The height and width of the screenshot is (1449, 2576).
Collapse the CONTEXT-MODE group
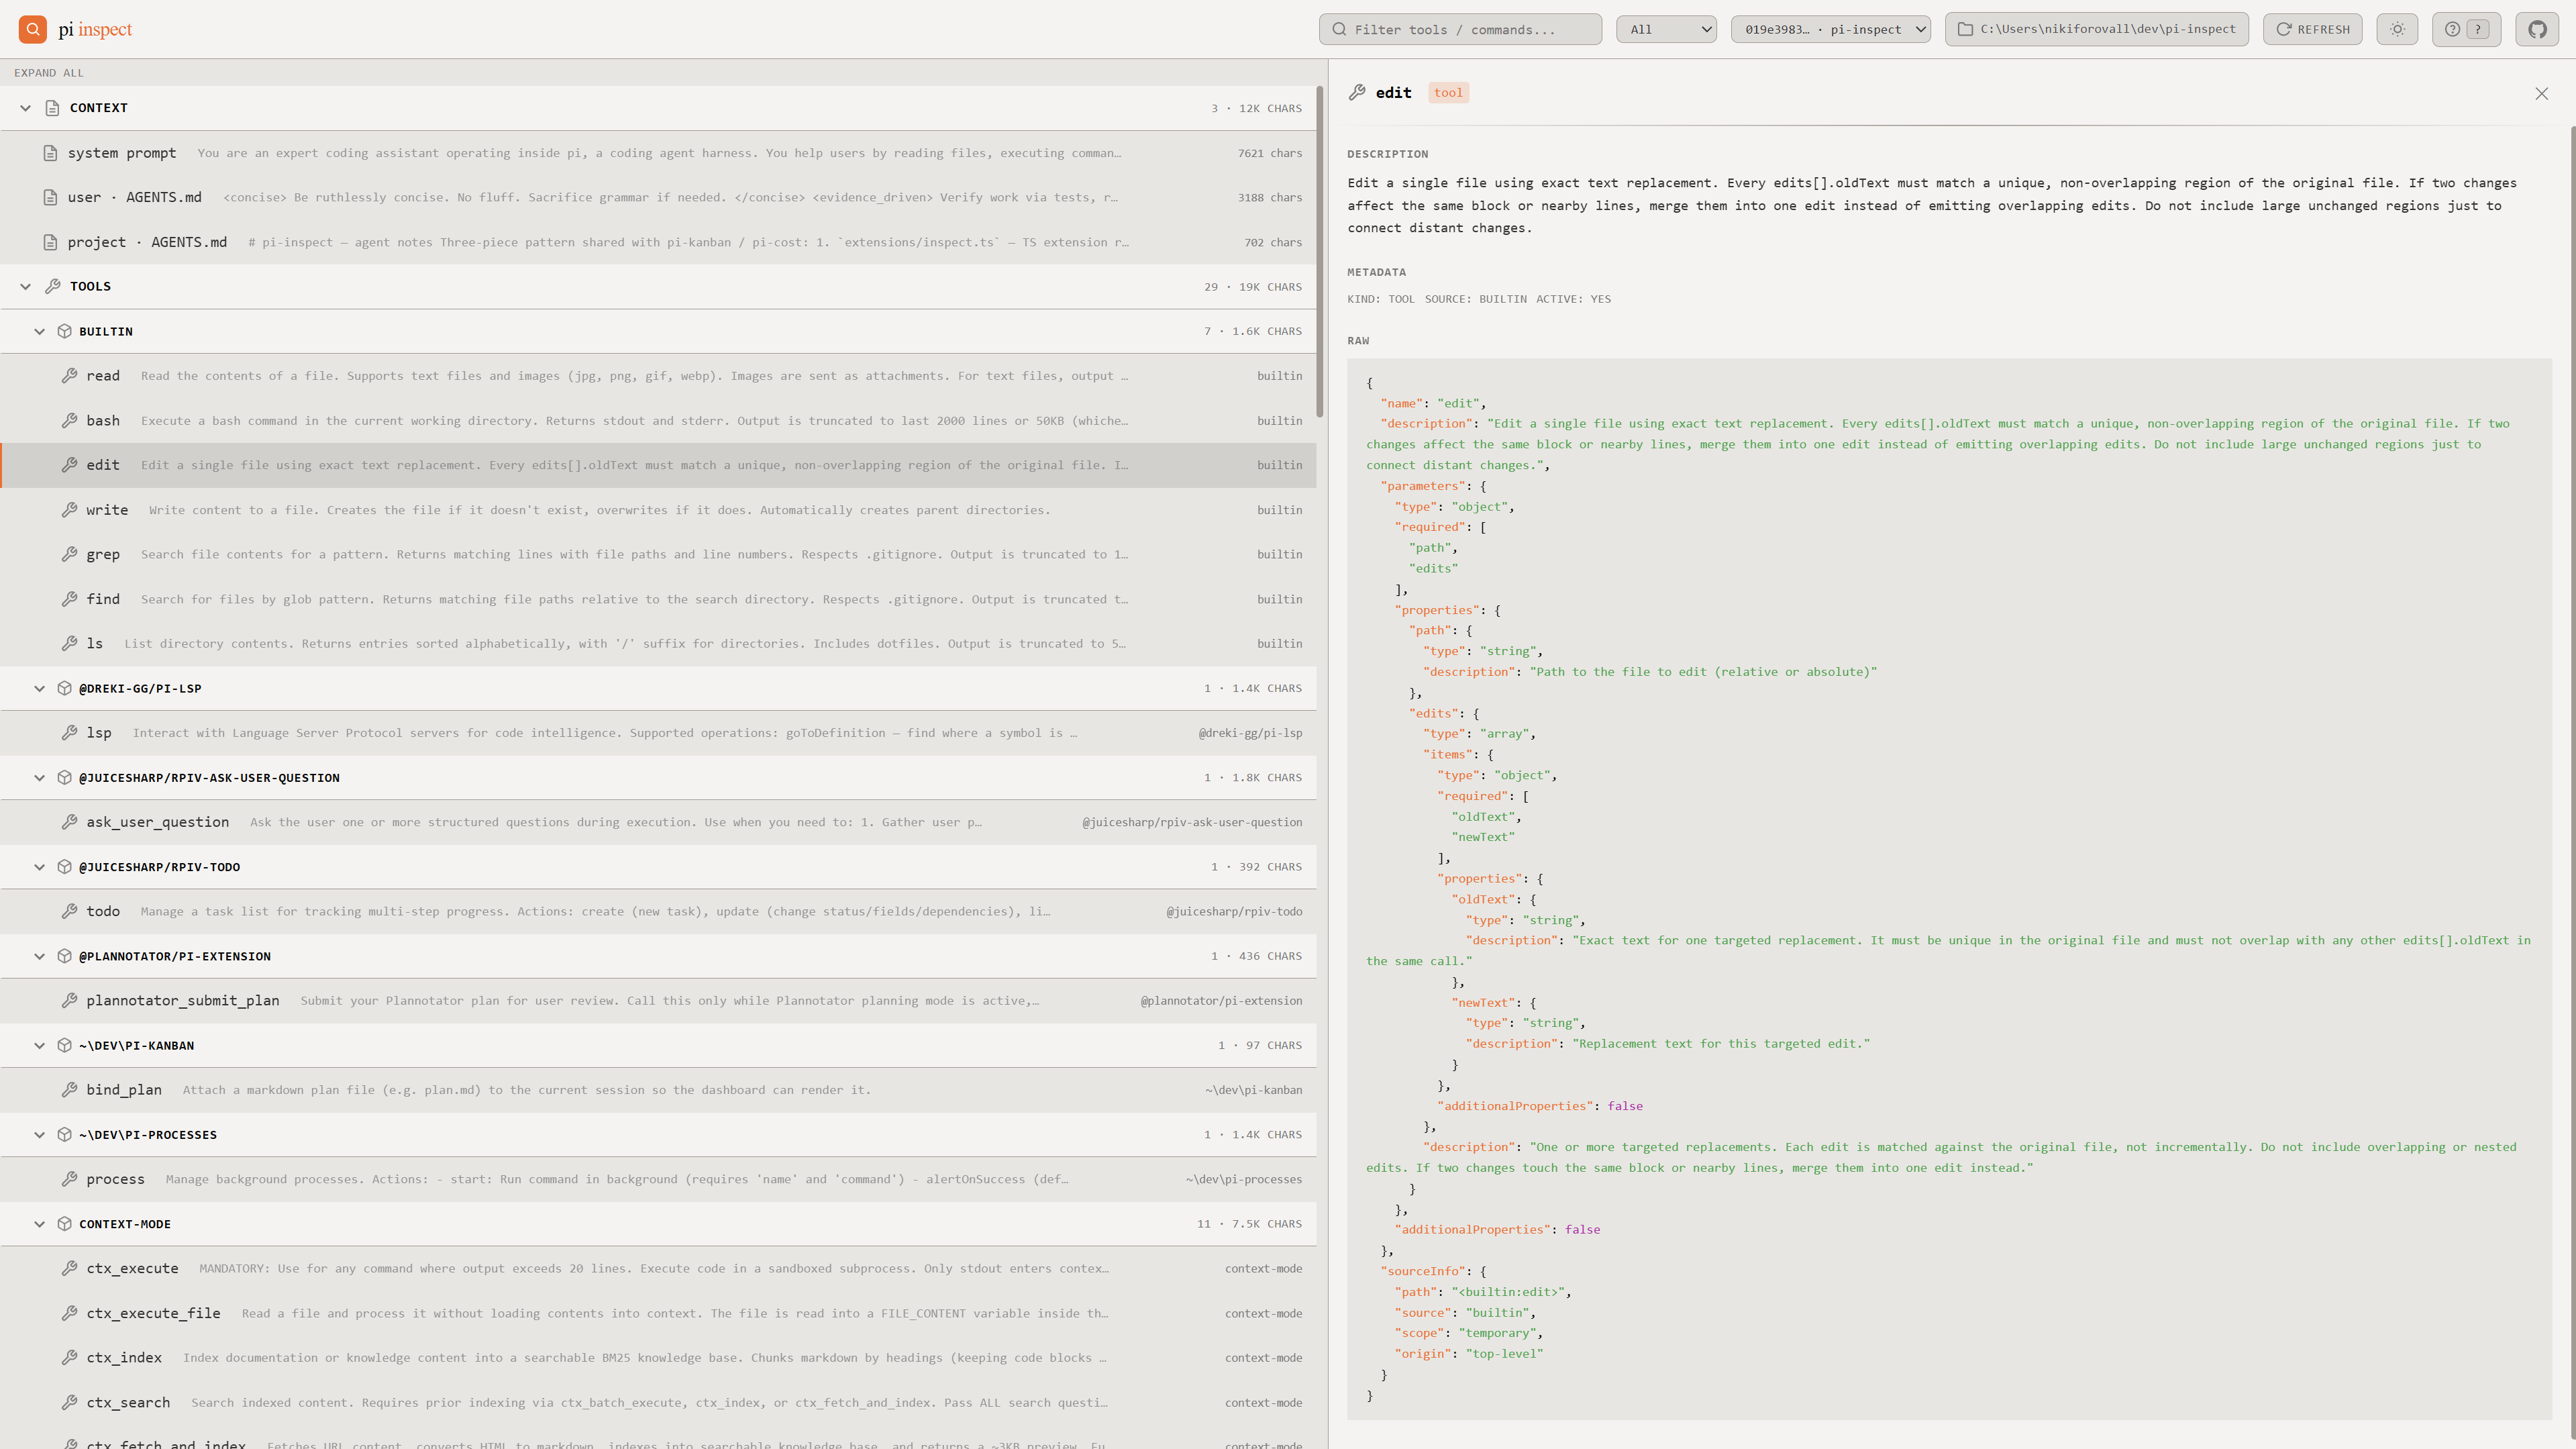(x=40, y=1224)
